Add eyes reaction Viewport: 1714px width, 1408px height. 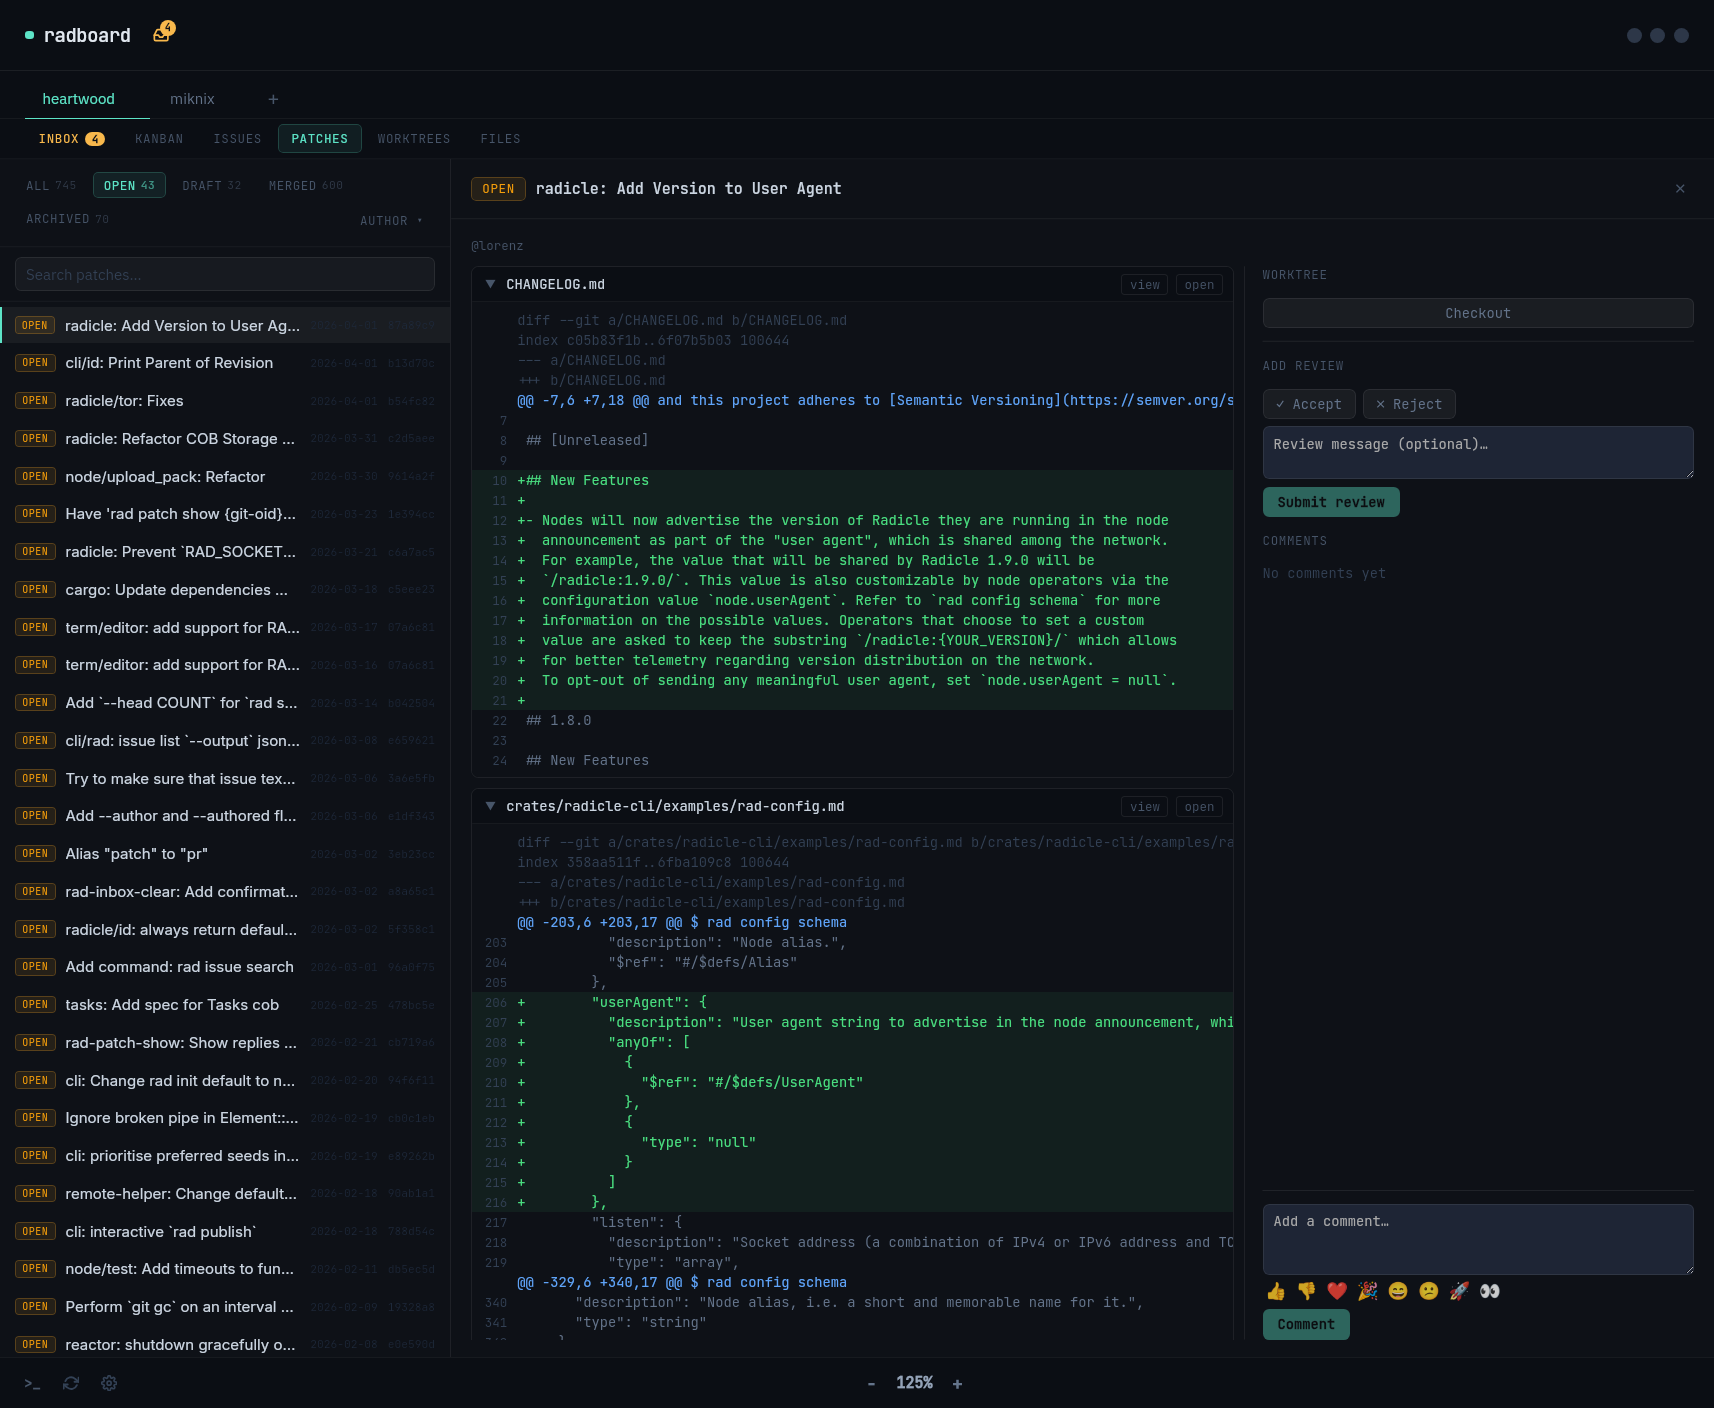(1490, 1291)
